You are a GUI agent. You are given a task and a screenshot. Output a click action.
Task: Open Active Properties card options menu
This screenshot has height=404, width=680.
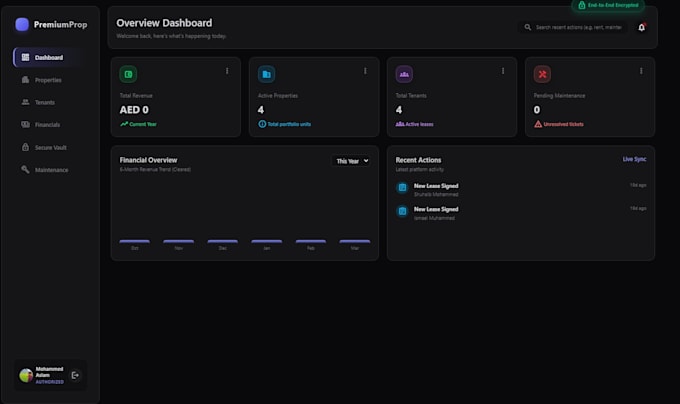coord(365,71)
